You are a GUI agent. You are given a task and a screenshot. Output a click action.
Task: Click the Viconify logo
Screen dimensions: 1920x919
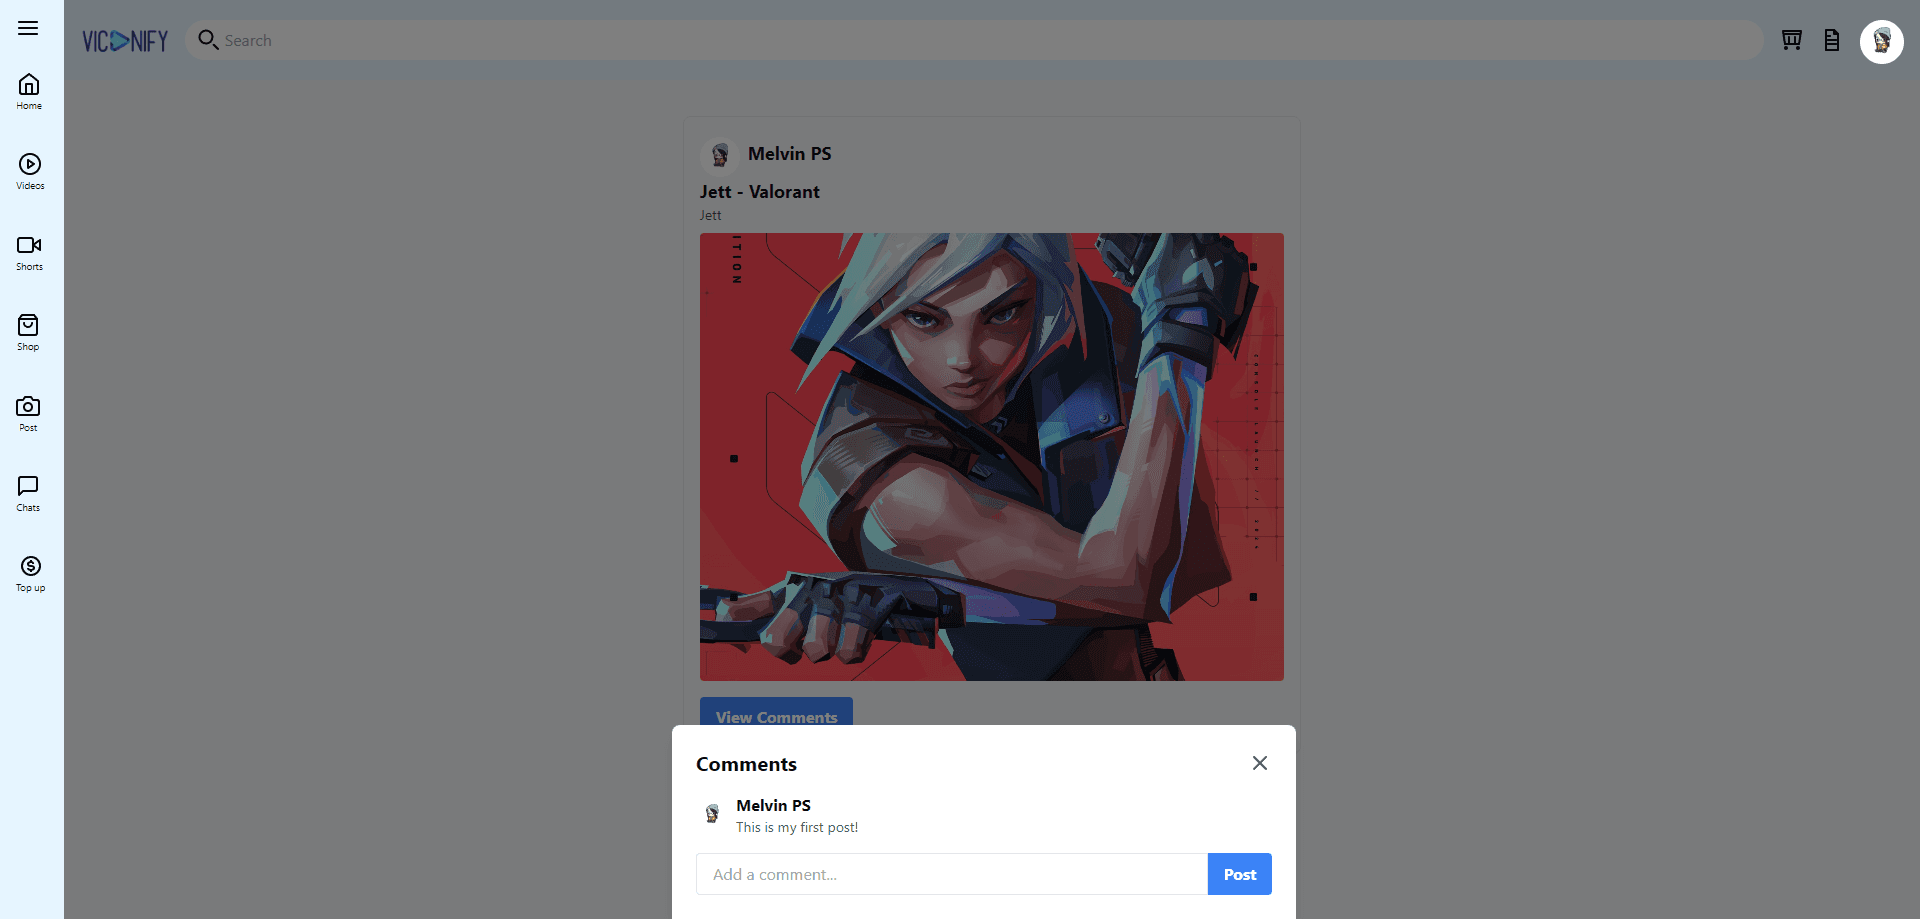tap(125, 41)
